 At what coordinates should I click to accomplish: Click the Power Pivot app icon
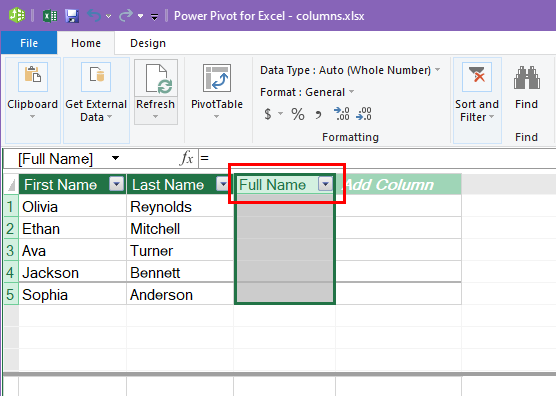coord(17,16)
